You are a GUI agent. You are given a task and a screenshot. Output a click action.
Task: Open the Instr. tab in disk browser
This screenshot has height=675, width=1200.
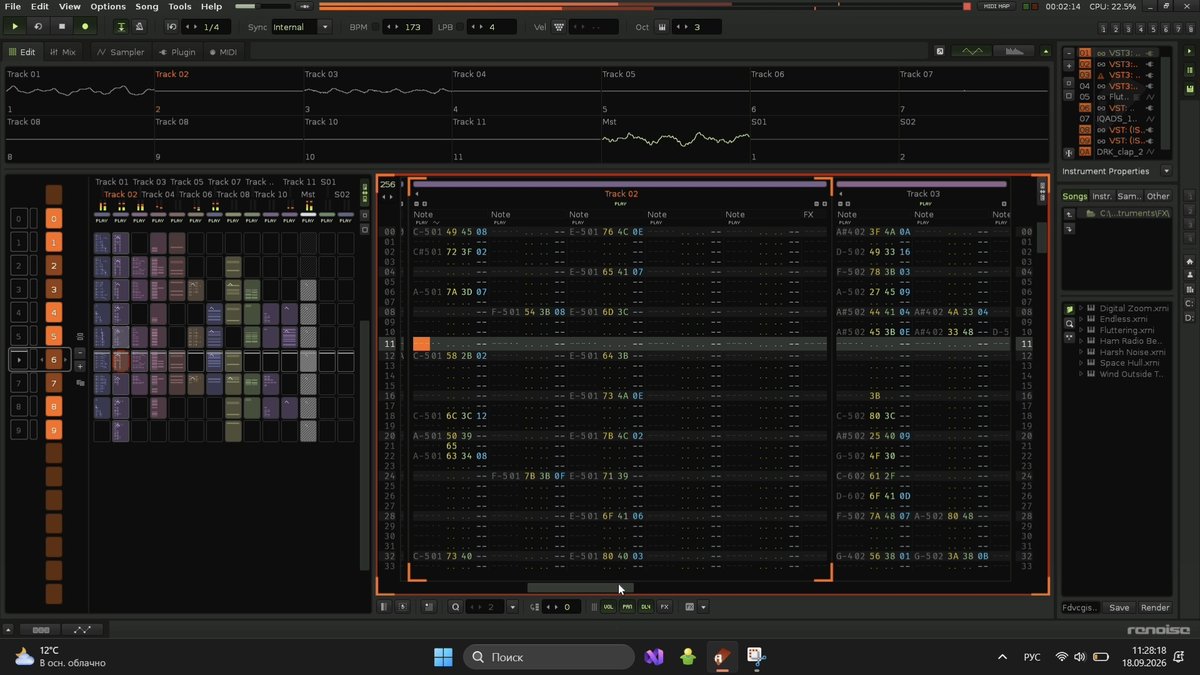[x=1102, y=196]
